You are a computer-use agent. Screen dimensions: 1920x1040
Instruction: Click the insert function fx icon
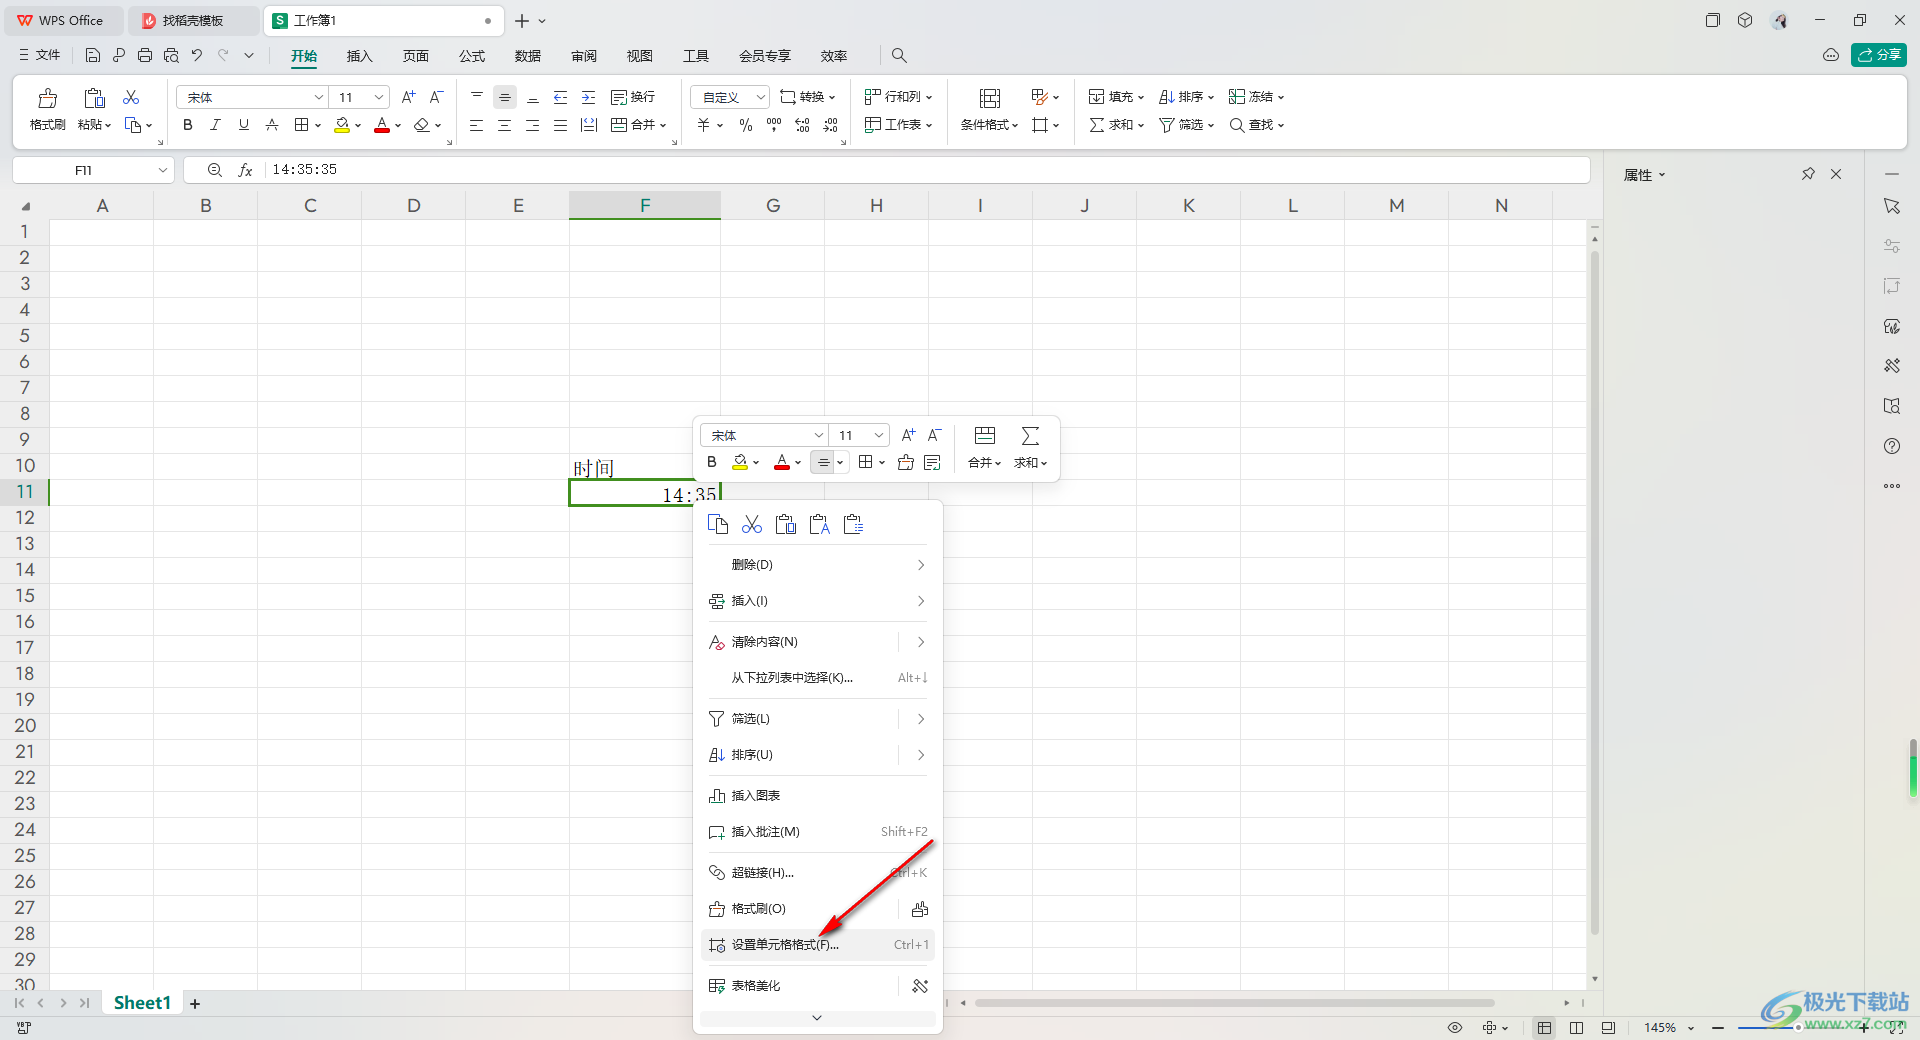coord(245,170)
